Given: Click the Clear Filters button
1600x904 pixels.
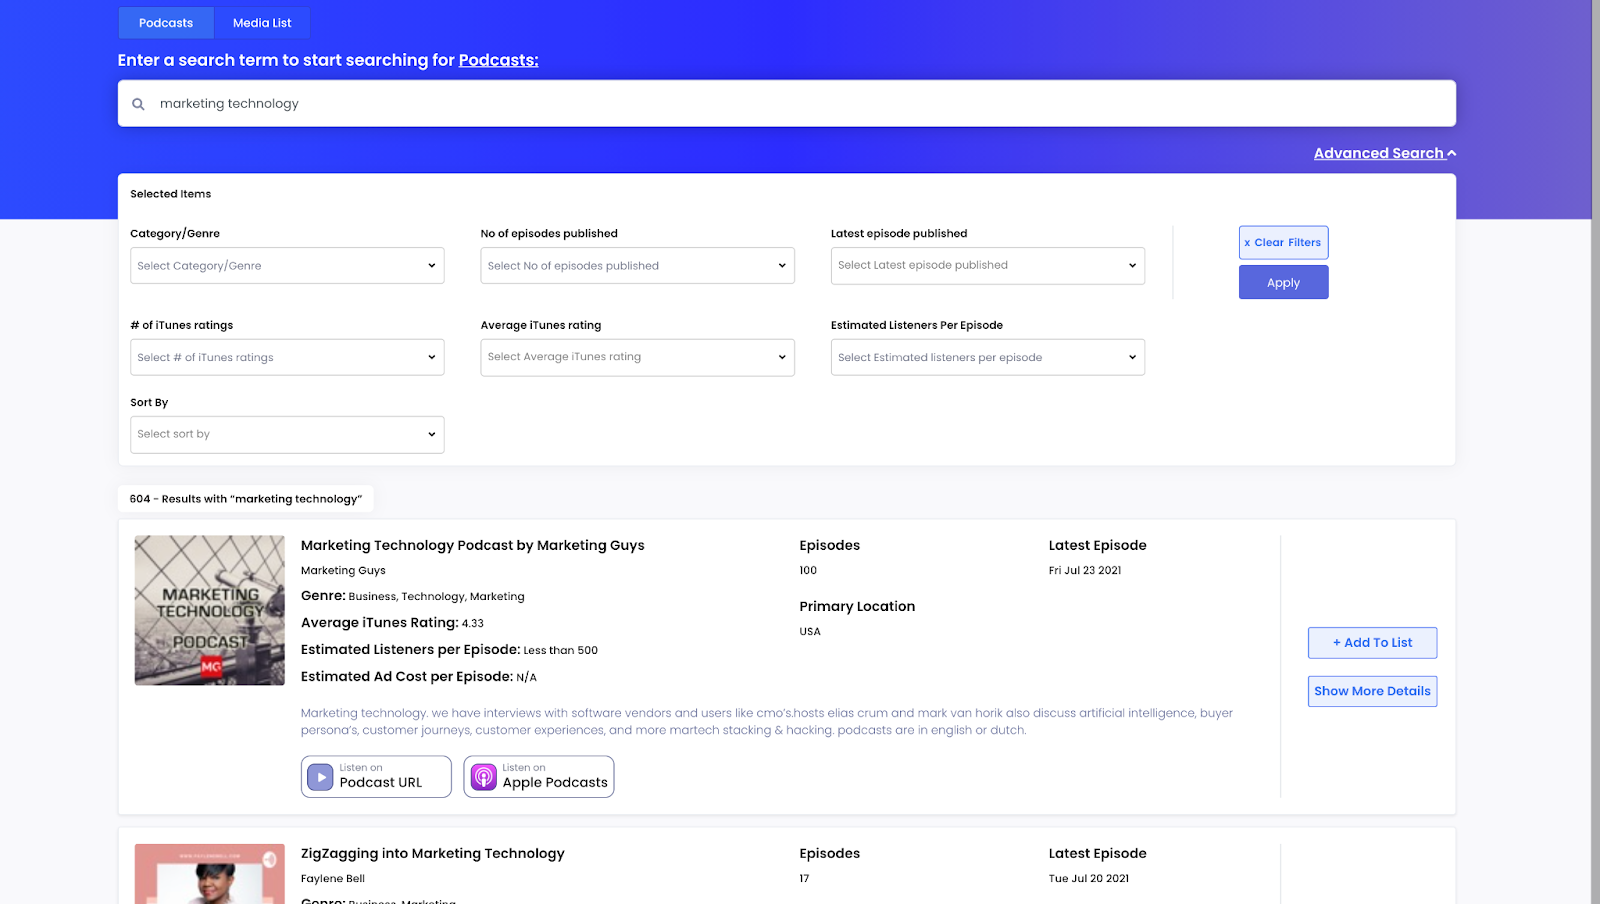Looking at the screenshot, I should tap(1283, 243).
